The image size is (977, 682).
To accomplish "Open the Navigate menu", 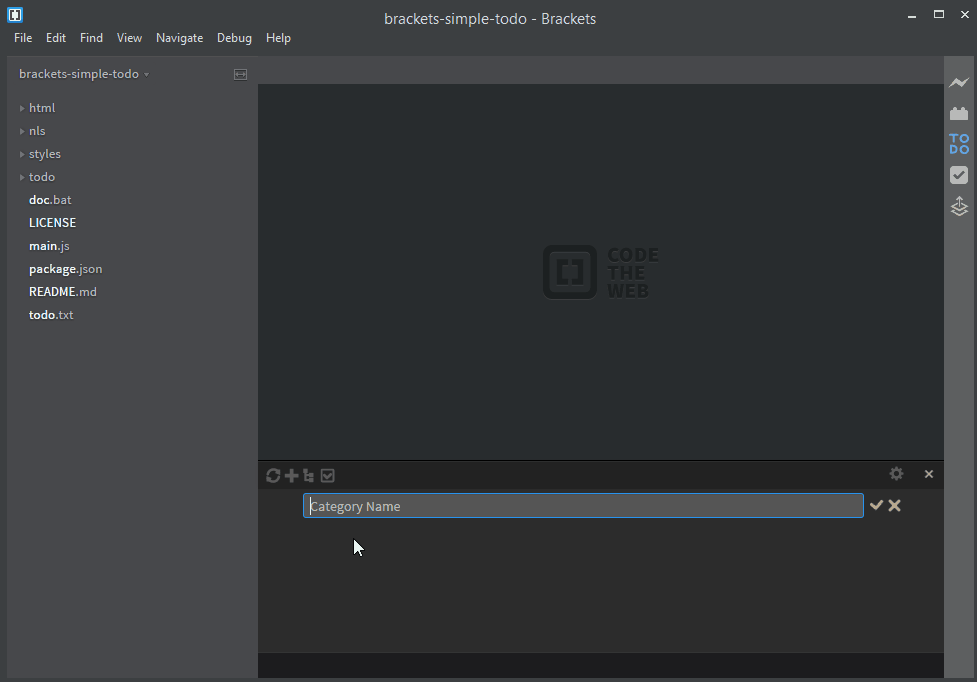I will 179,38.
